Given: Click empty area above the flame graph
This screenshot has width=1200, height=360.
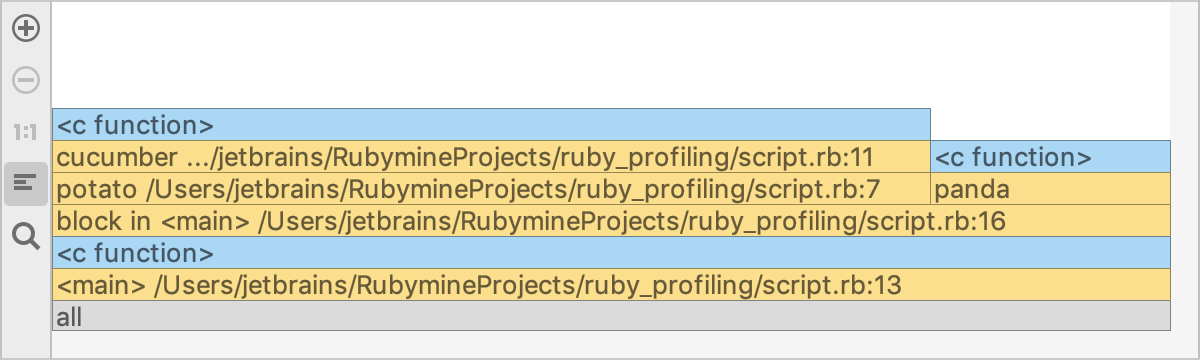Looking at the screenshot, I should coord(611,55).
